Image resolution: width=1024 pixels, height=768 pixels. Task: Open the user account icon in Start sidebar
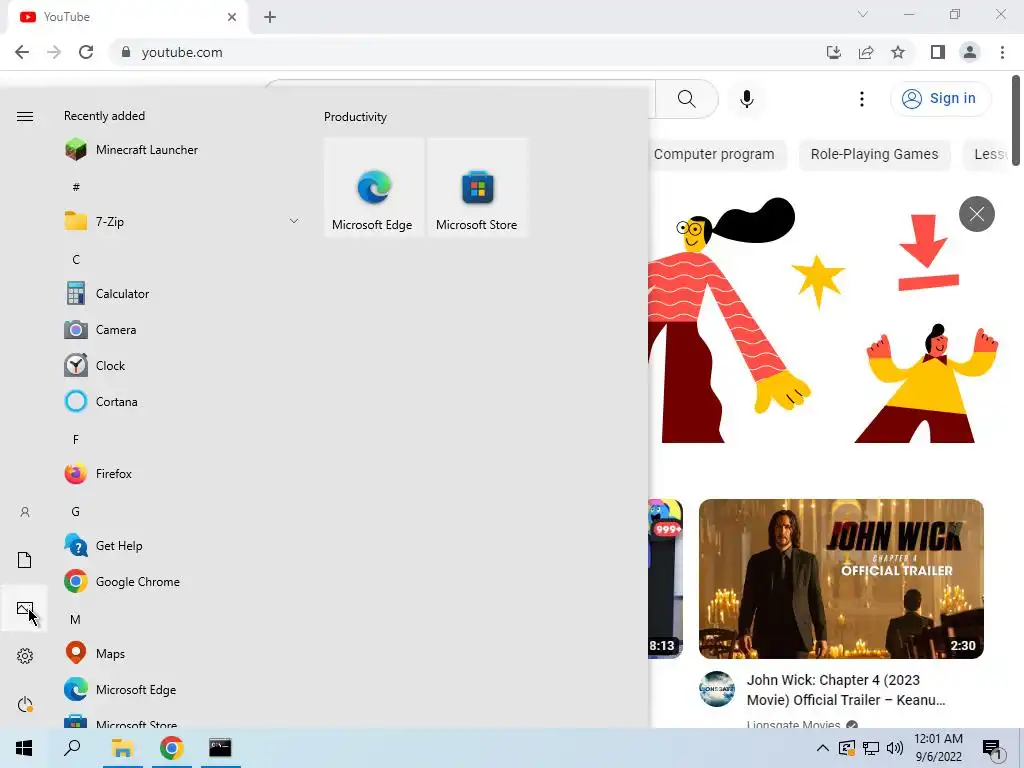25,512
